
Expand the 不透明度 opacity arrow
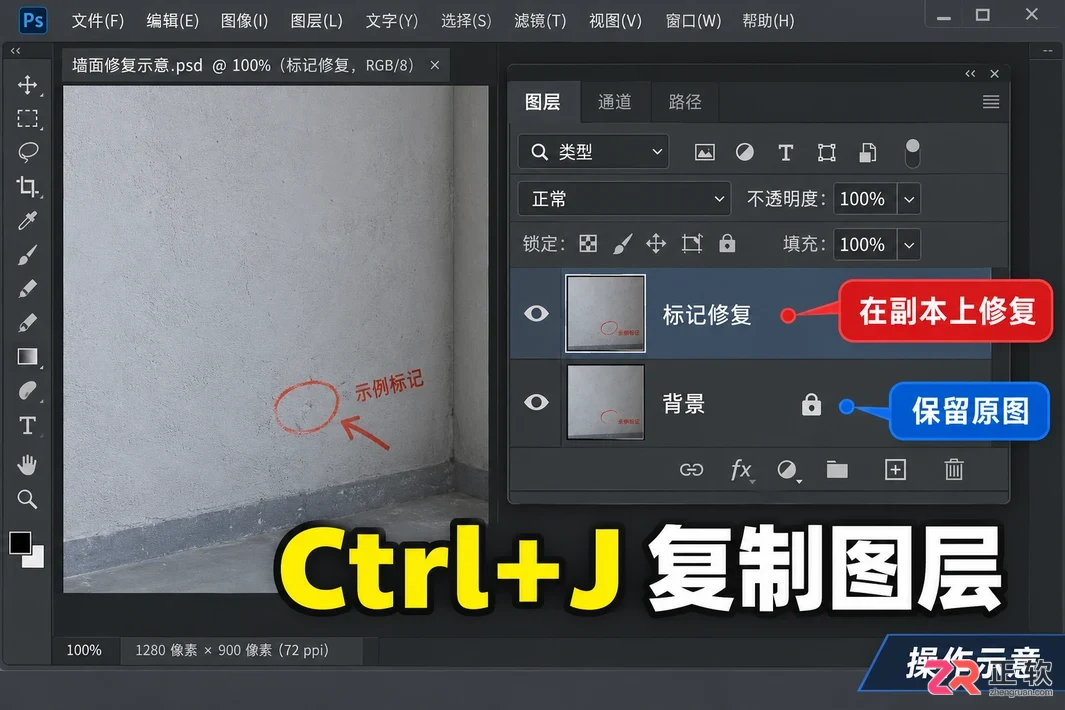coord(909,199)
